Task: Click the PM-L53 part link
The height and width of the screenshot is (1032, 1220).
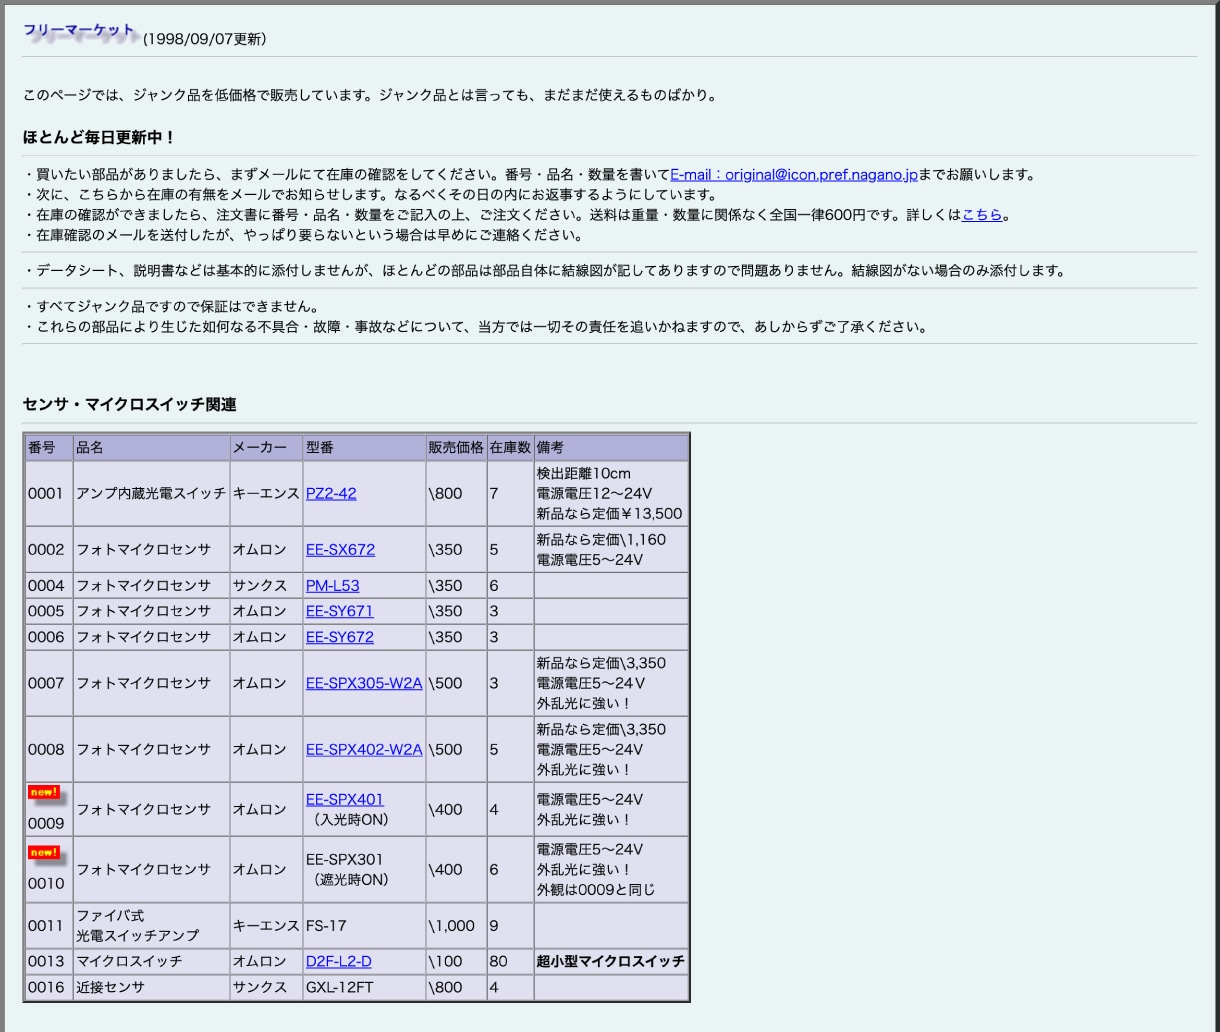Action: (332, 585)
